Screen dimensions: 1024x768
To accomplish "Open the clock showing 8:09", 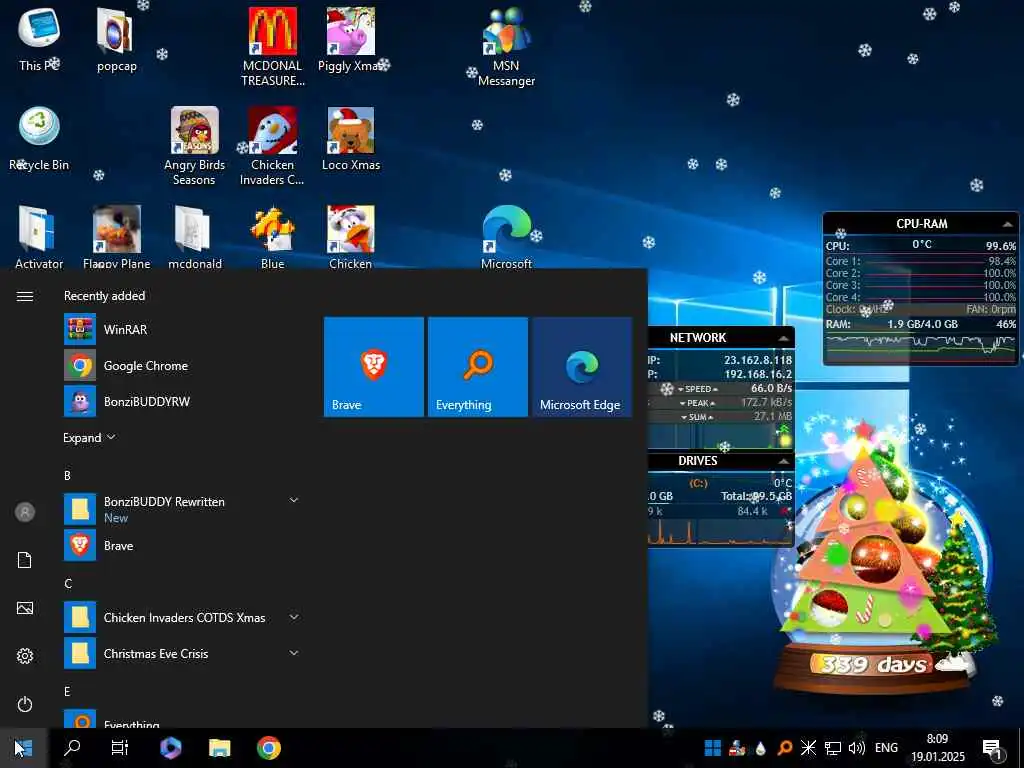I will click(938, 748).
